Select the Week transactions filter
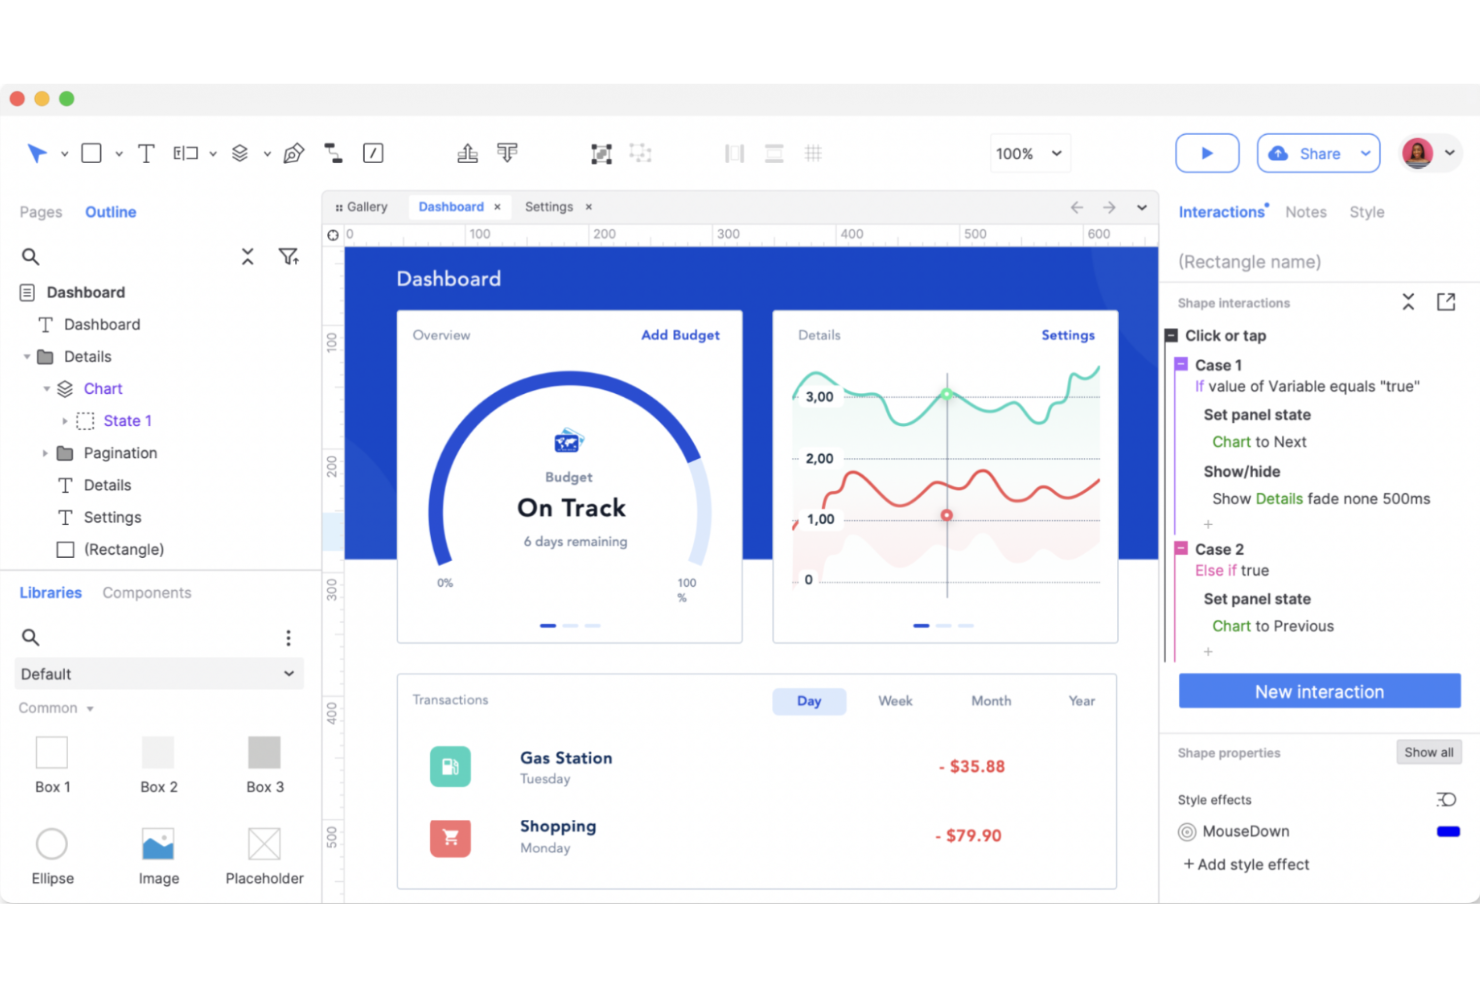Viewport: 1480px width, 987px height. coord(895,701)
